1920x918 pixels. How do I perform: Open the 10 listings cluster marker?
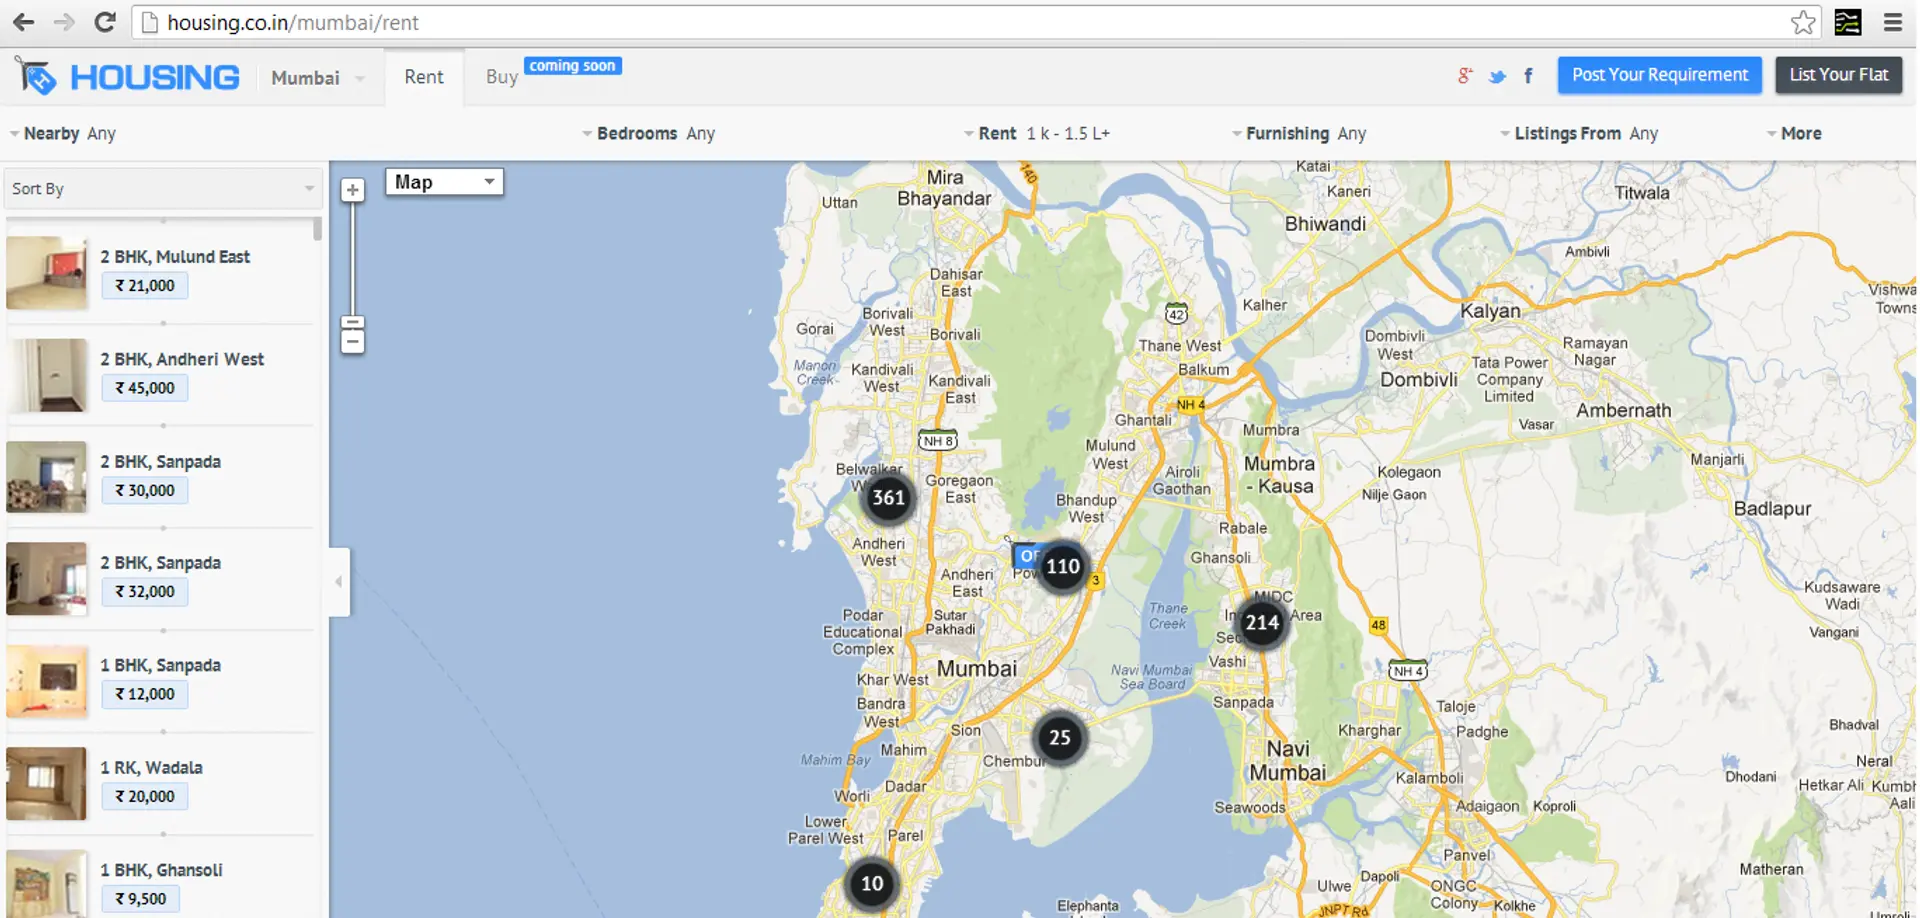[x=872, y=884]
